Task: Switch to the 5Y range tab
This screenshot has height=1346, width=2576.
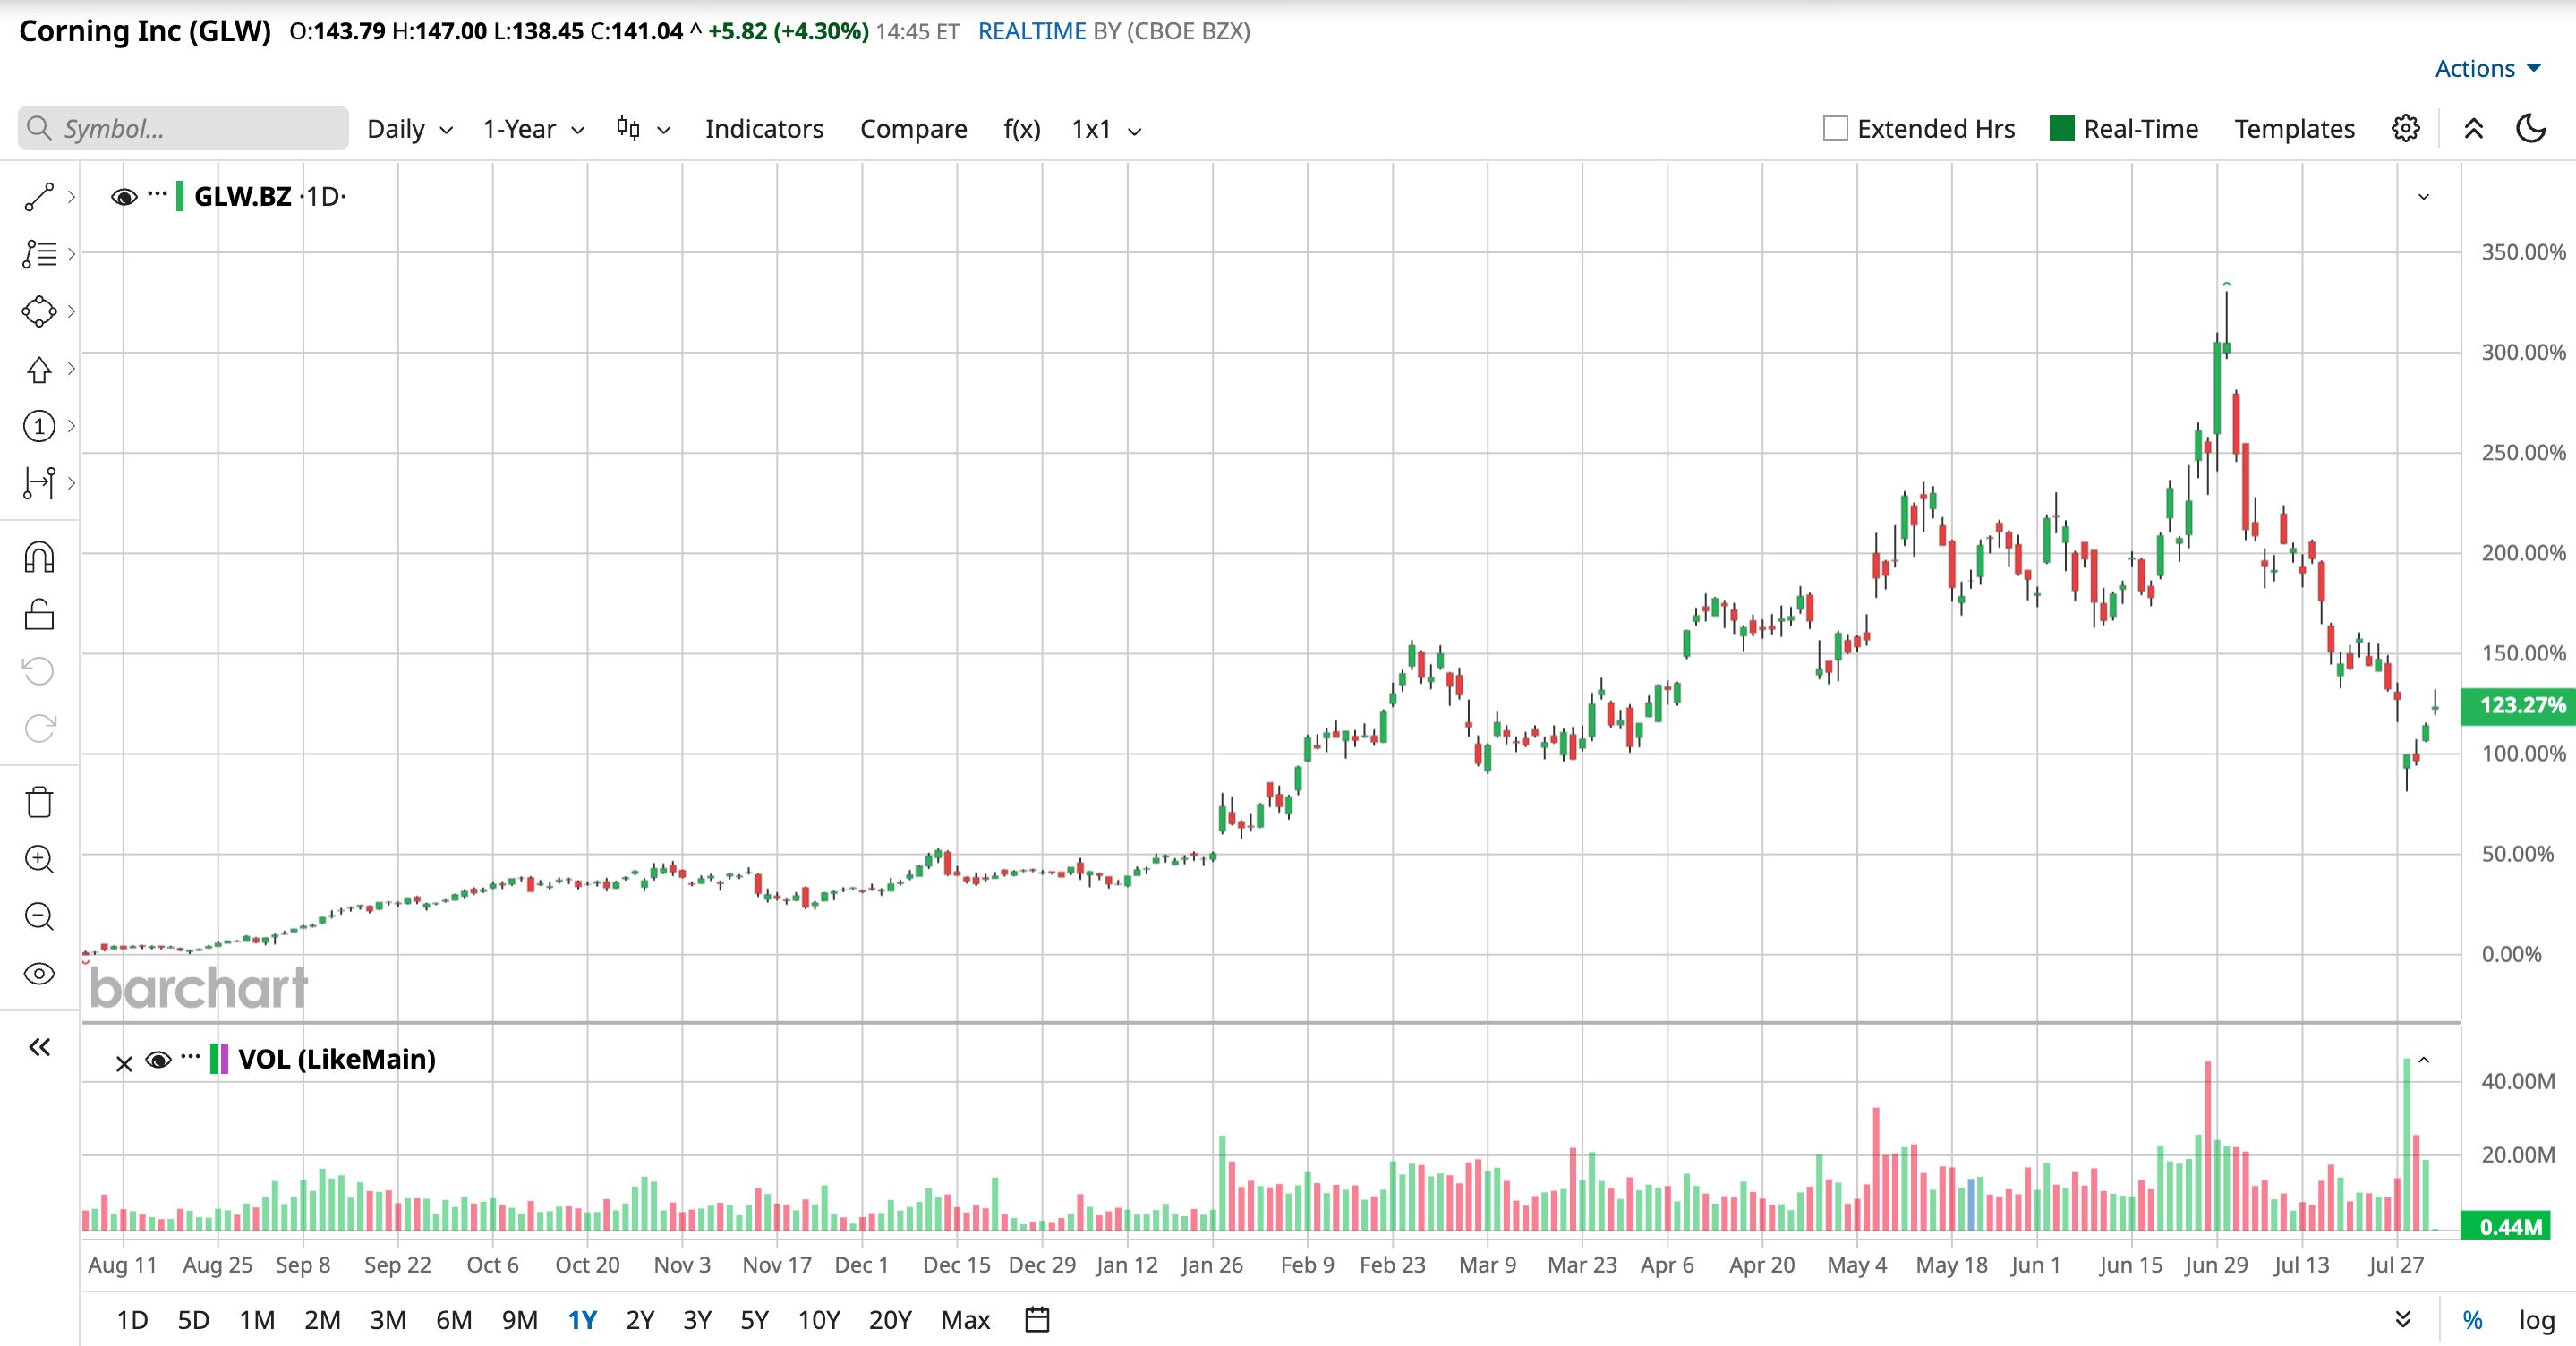Action: (754, 1320)
